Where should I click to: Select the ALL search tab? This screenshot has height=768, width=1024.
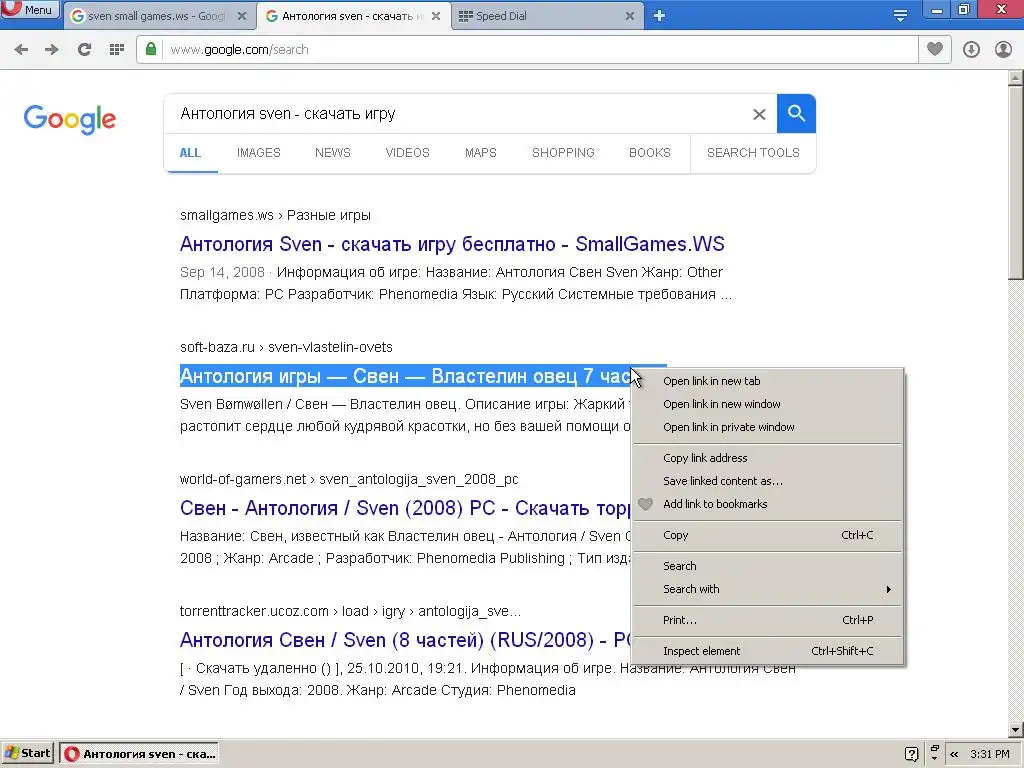click(x=190, y=153)
